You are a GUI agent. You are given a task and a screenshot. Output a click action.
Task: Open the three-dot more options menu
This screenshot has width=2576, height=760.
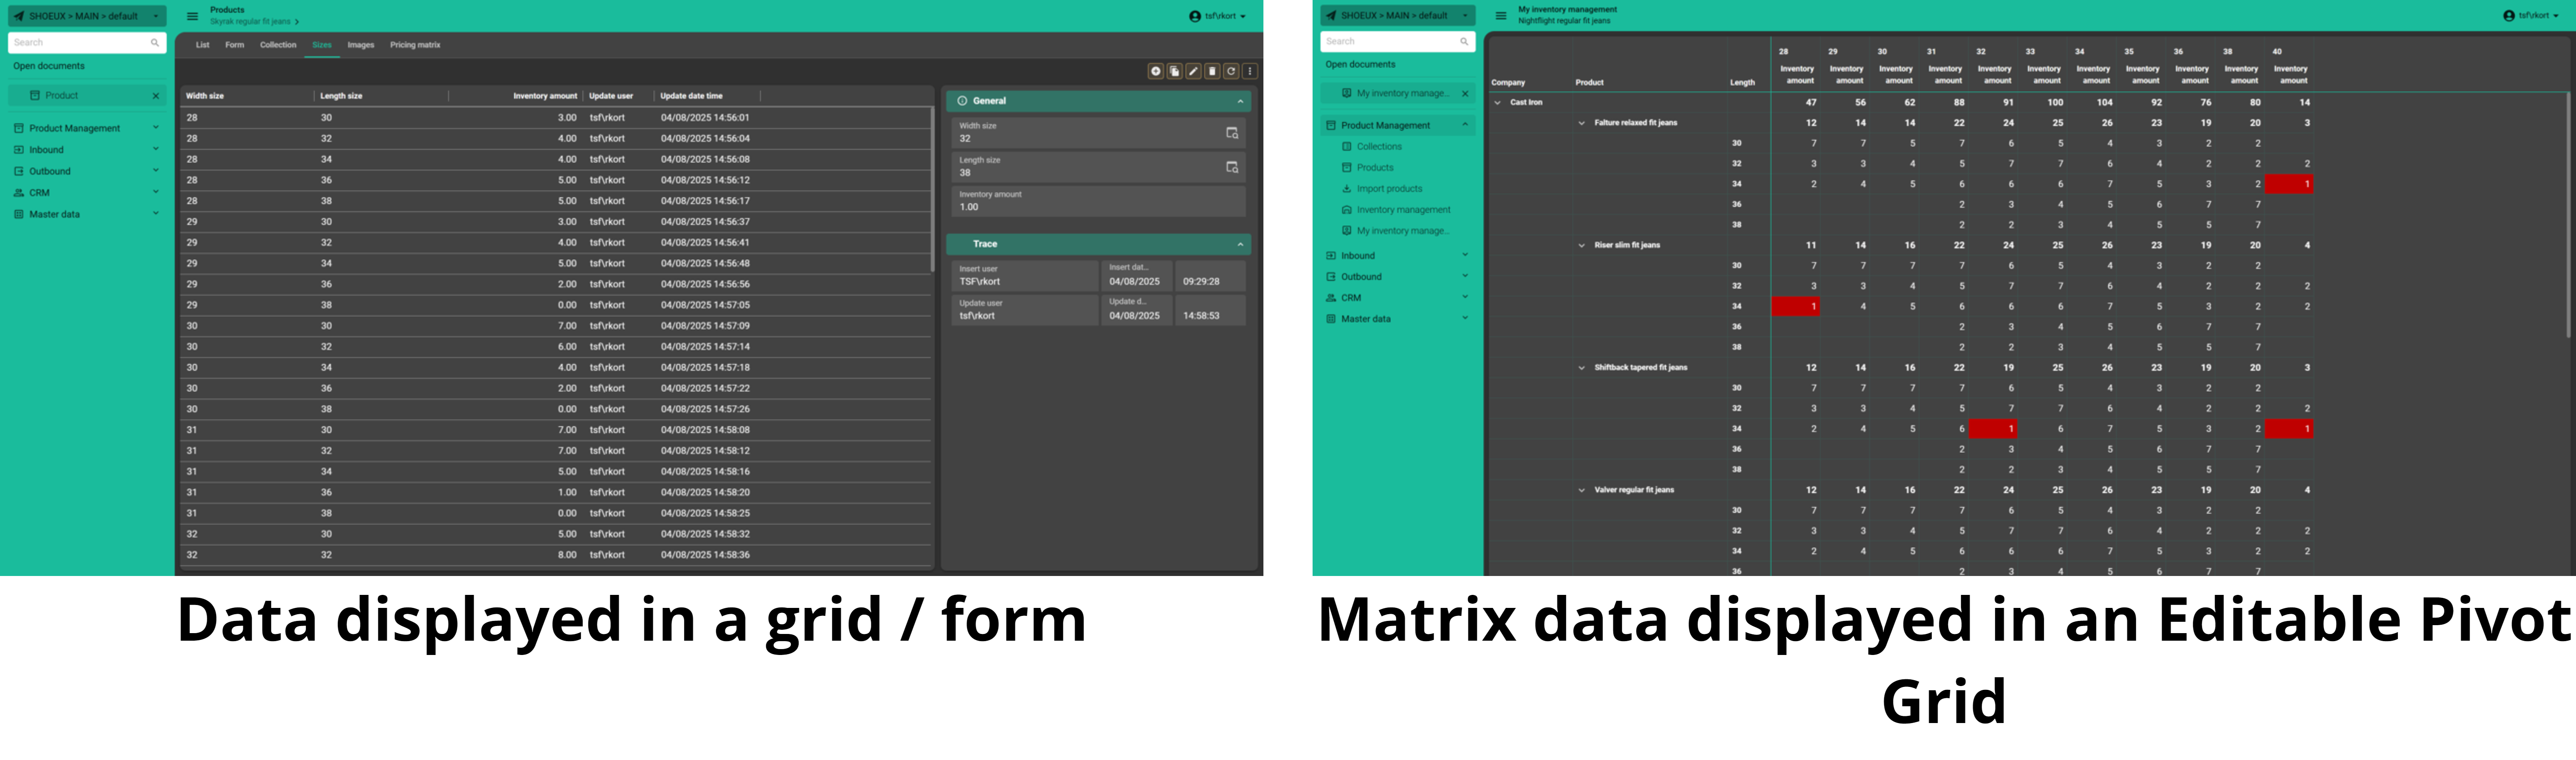(1250, 71)
